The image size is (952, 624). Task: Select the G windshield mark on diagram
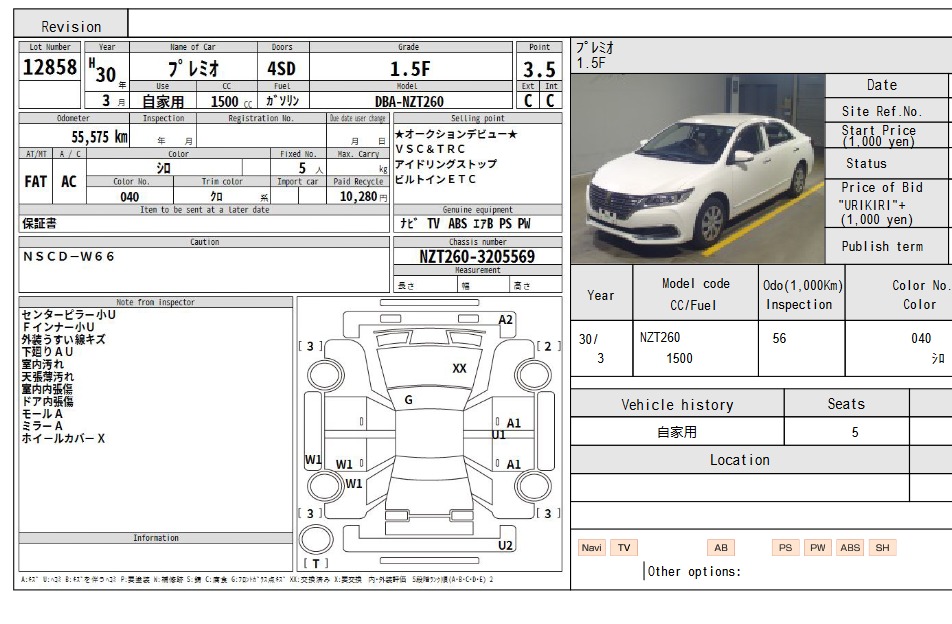point(408,400)
